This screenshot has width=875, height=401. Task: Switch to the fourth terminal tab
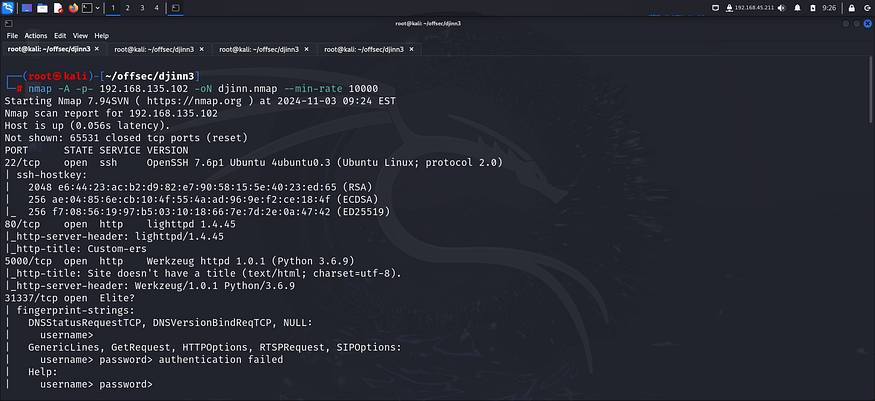coord(369,49)
